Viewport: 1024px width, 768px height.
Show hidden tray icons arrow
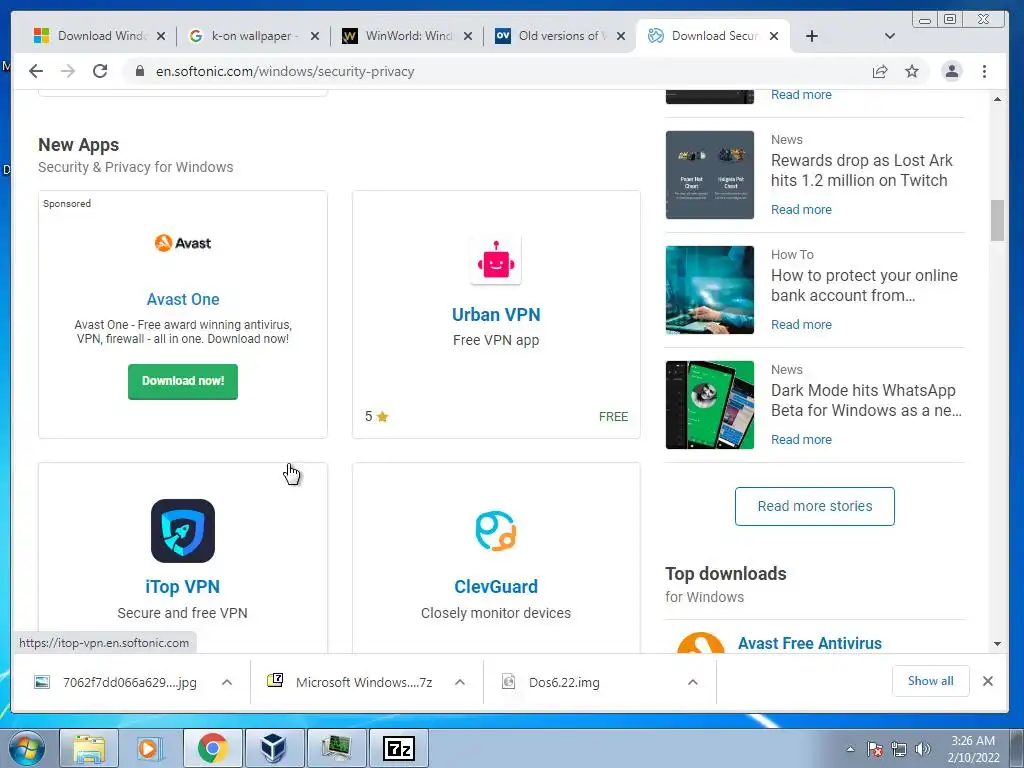[x=850, y=749]
